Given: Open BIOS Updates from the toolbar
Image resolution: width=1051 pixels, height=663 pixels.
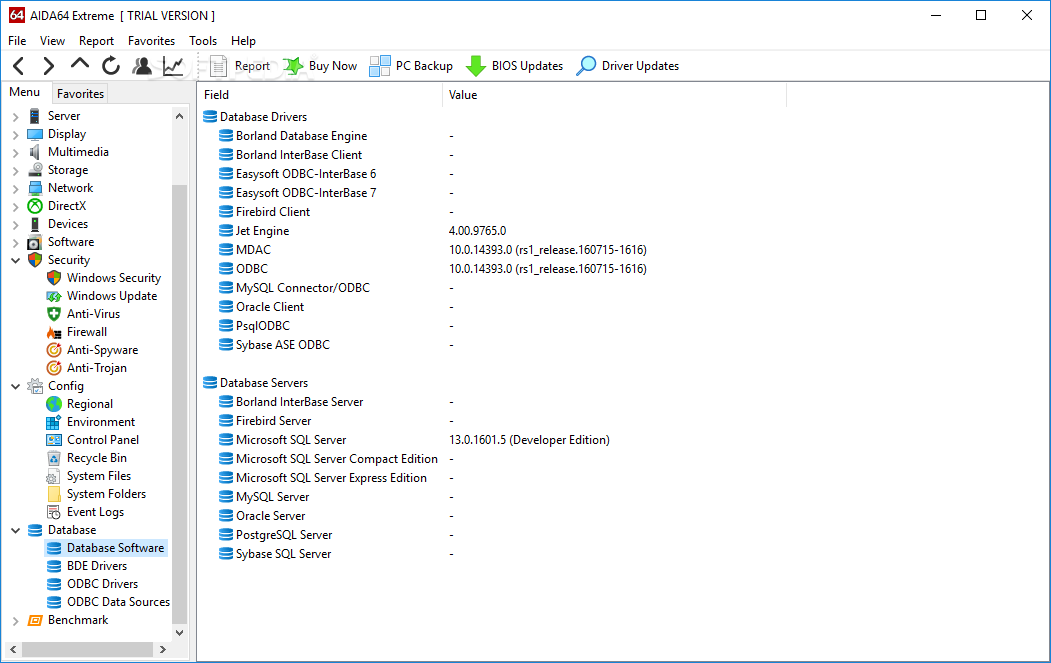Looking at the screenshot, I should point(514,66).
